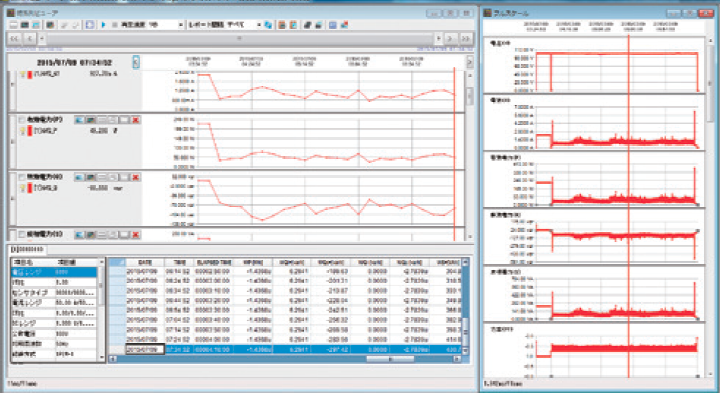
Task: Click the data table's horizontal scrollbar thumb
Action: click(x=390, y=359)
